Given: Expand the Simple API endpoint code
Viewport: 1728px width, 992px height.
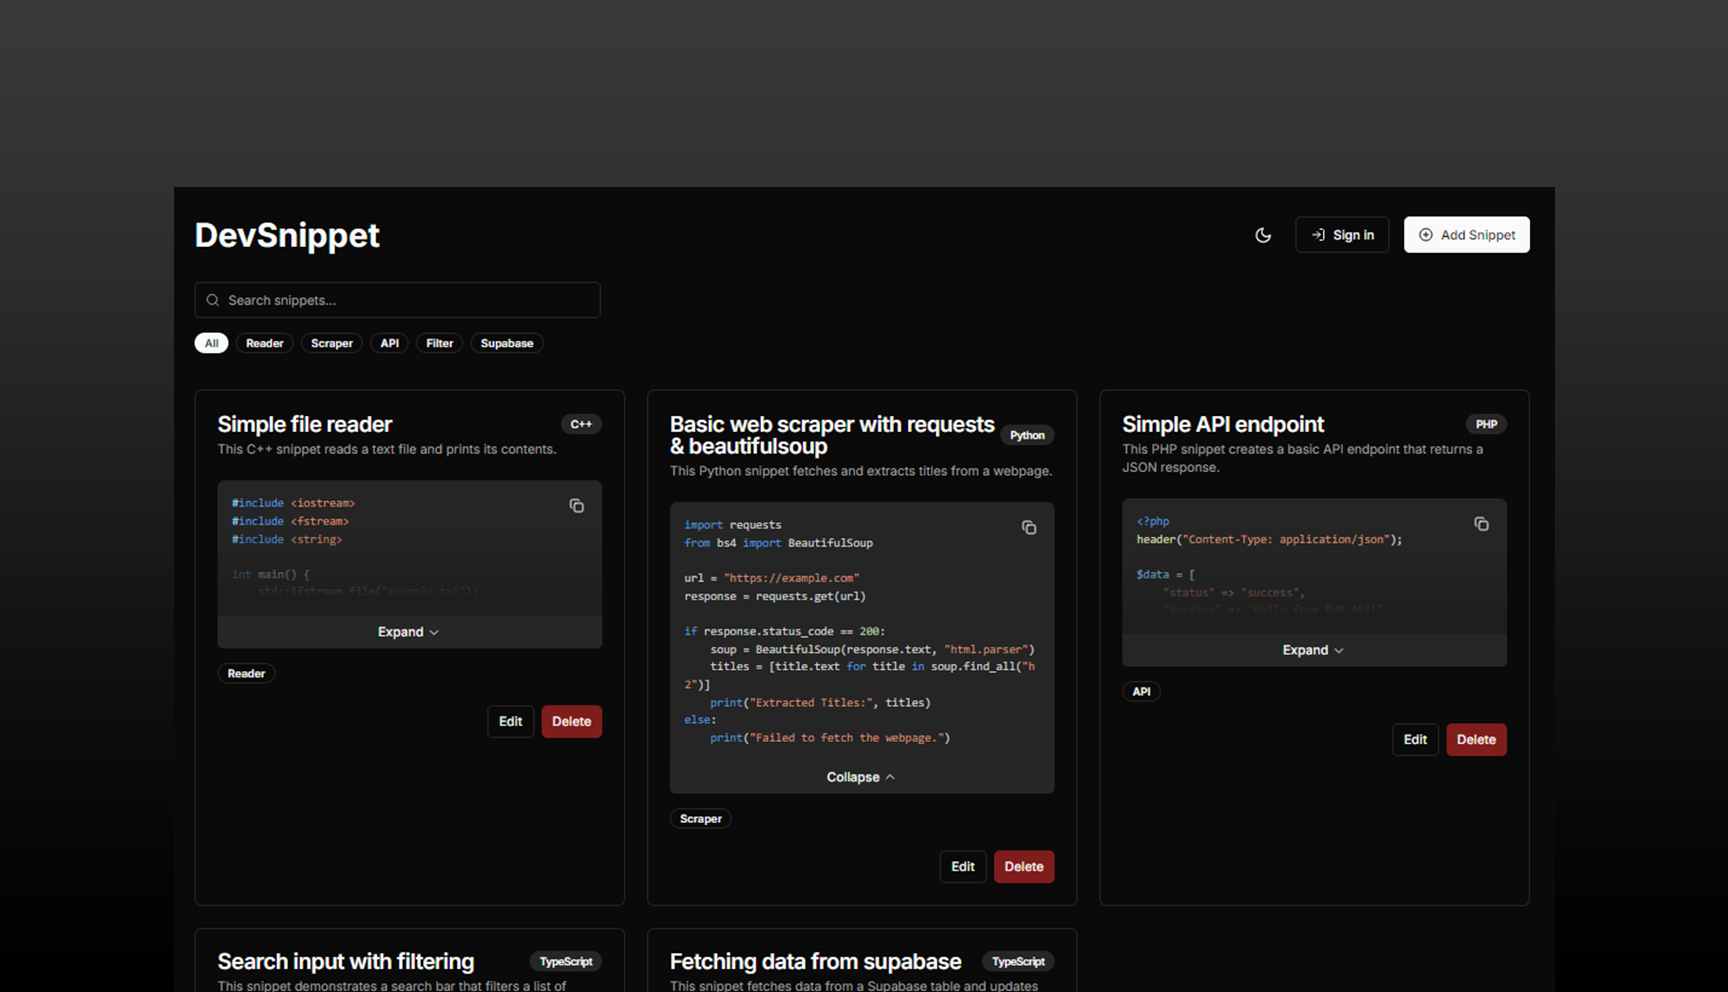Looking at the screenshot, I should pos(1313,650).
